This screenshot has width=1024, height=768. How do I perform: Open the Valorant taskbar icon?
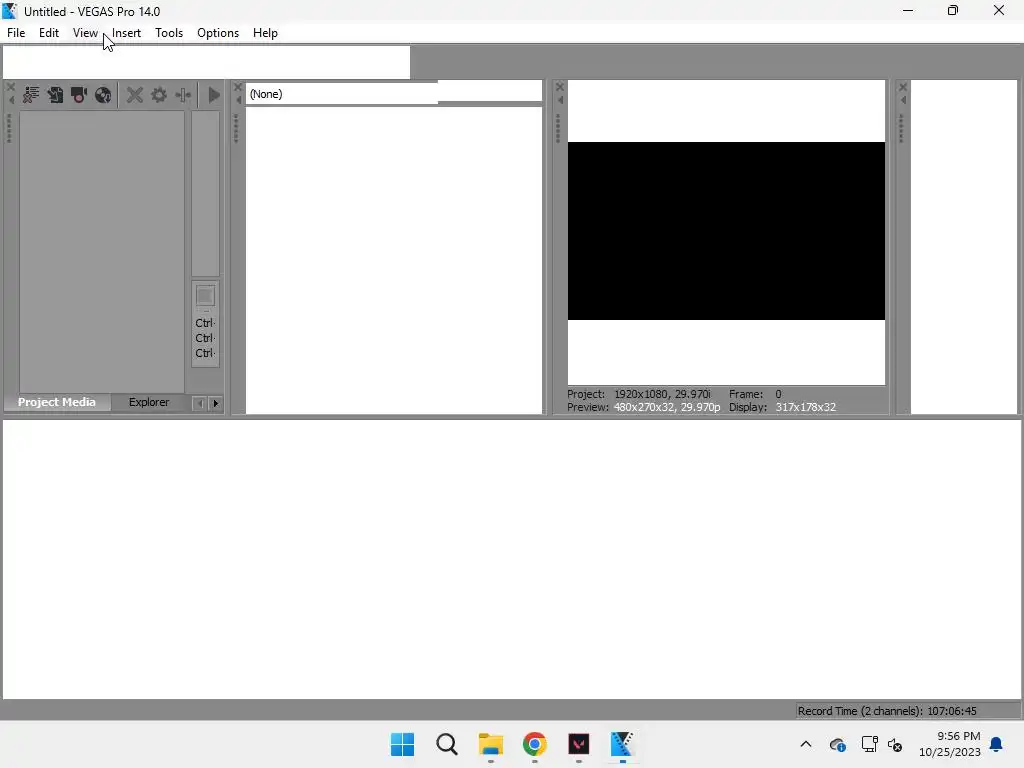click(579, 744)
